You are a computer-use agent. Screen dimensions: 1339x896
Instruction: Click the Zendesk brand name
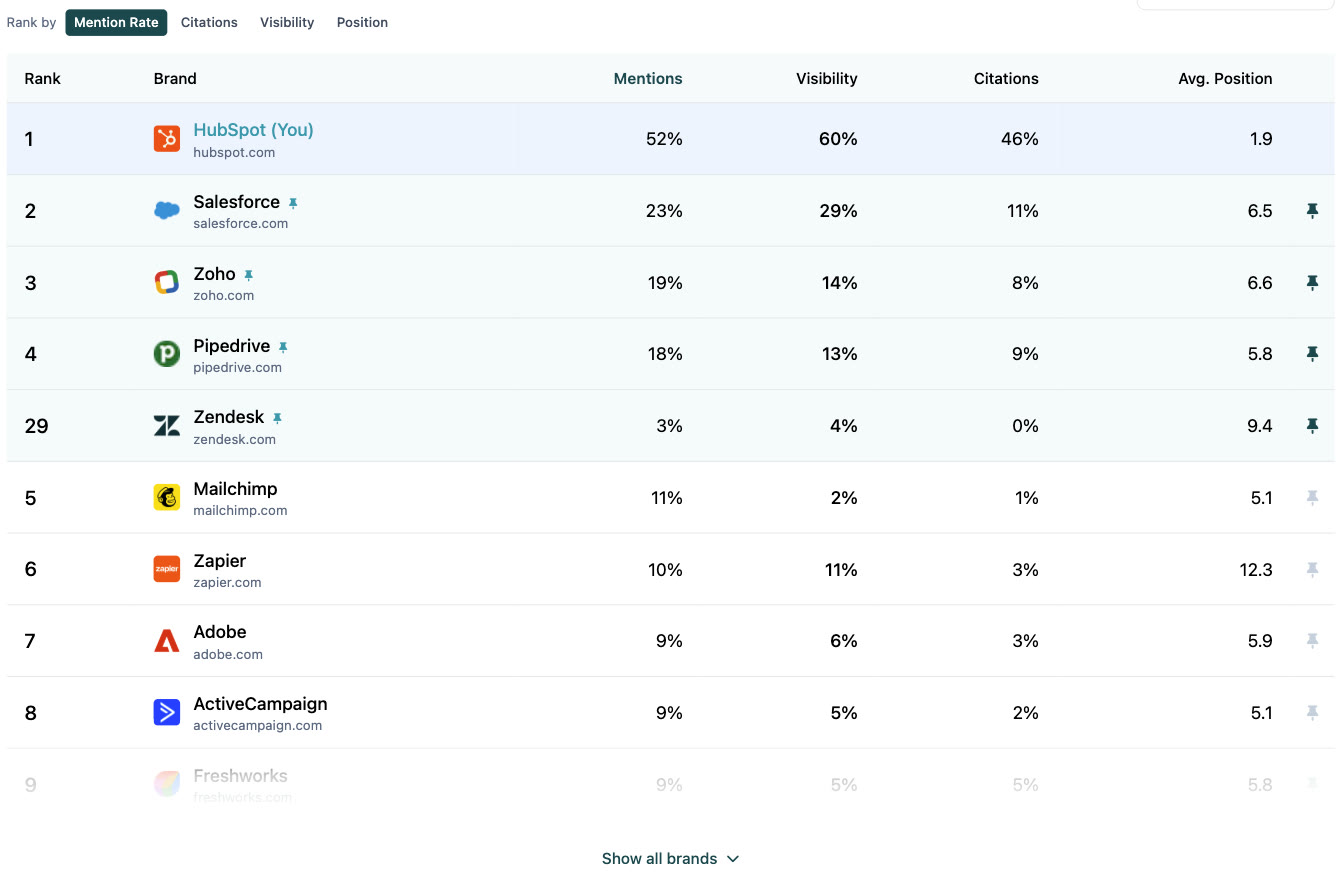(229, 417)
